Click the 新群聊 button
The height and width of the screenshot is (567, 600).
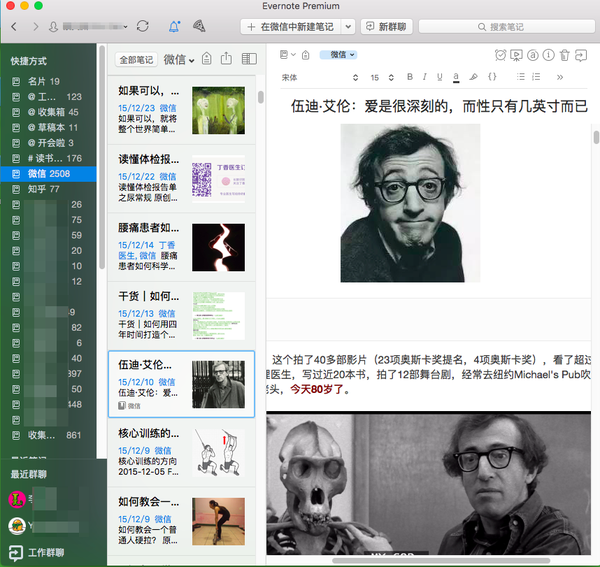pyautogui.click(x=386, y=27)
